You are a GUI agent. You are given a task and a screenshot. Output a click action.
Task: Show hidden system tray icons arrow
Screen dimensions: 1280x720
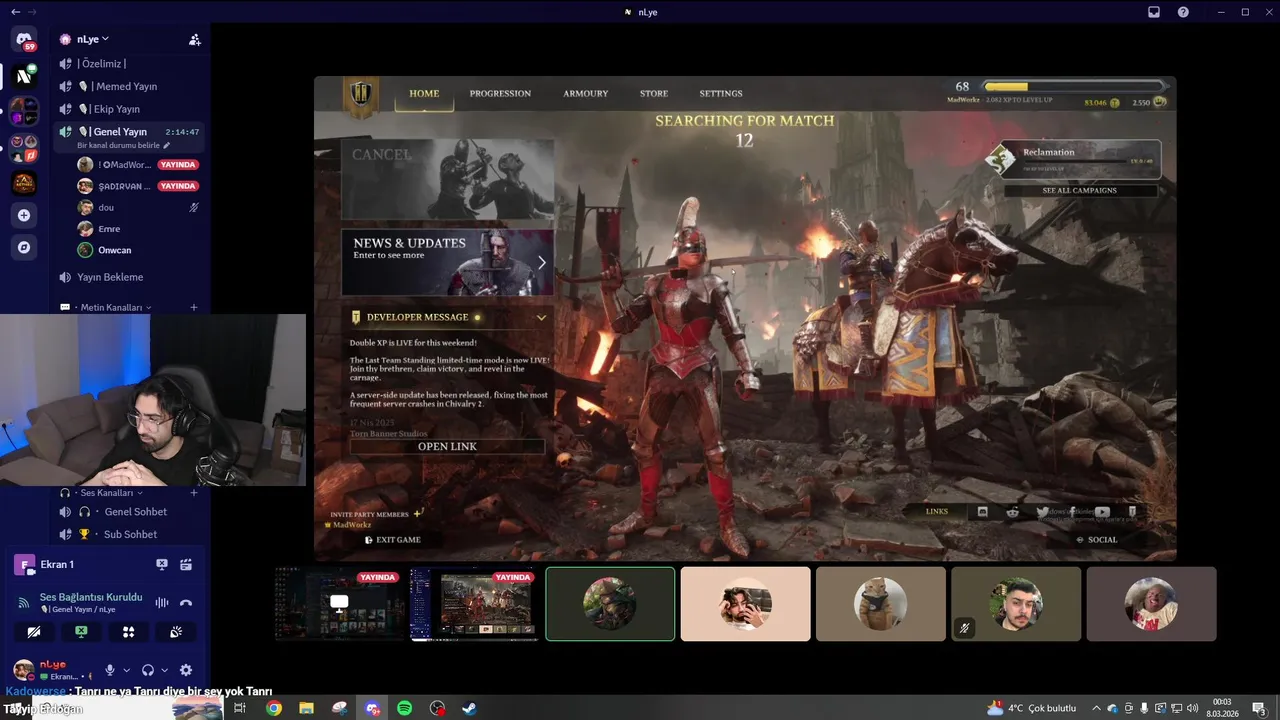coord(1096,708)
